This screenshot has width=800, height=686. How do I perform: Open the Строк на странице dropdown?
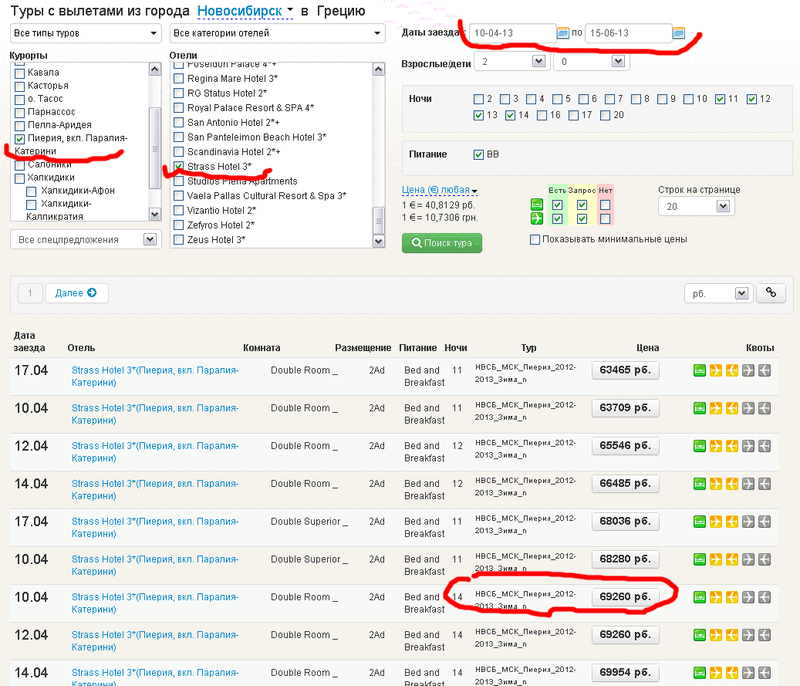[x=696, y=207]
